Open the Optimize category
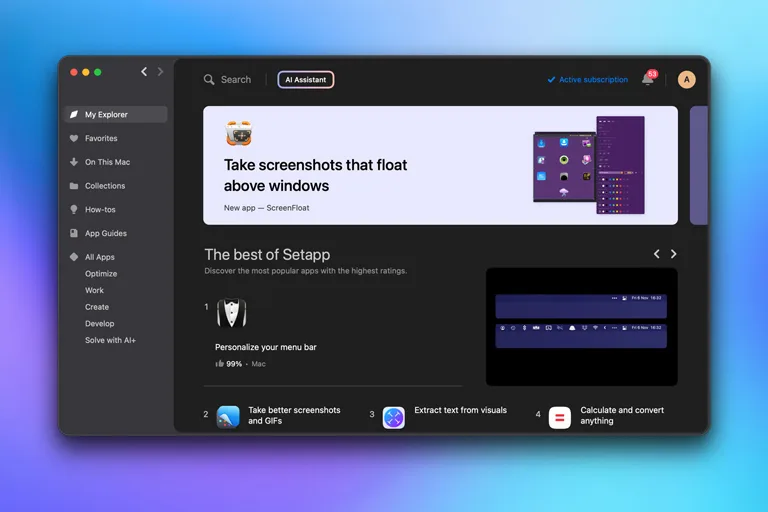The height and width of the screenshot is (512, 768). pyautogui.click(x=101, y=273)
